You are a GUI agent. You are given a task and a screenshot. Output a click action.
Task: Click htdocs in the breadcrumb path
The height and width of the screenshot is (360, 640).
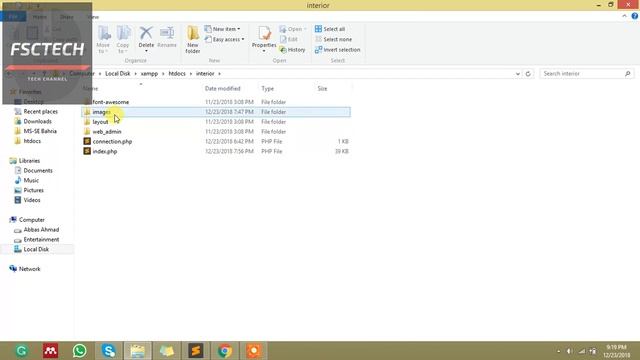(177, 74)
